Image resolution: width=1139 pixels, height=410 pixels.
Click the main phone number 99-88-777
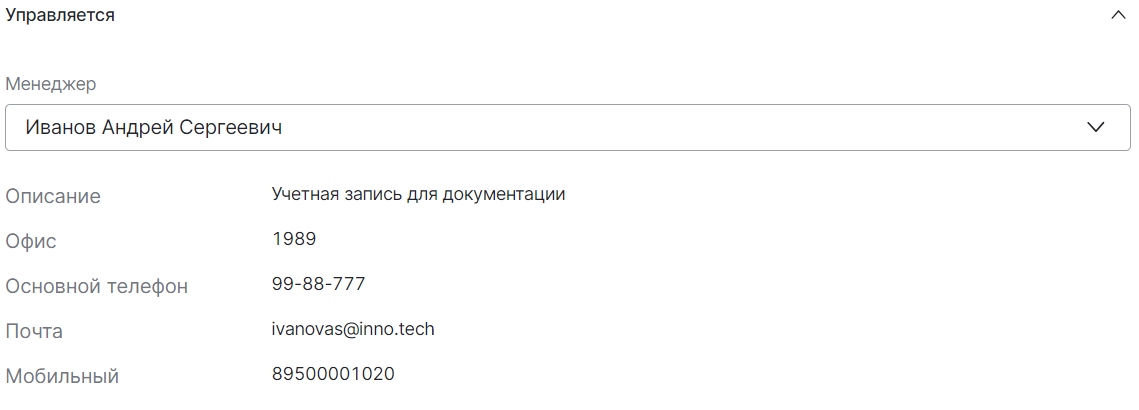click(x=318, y=284)
